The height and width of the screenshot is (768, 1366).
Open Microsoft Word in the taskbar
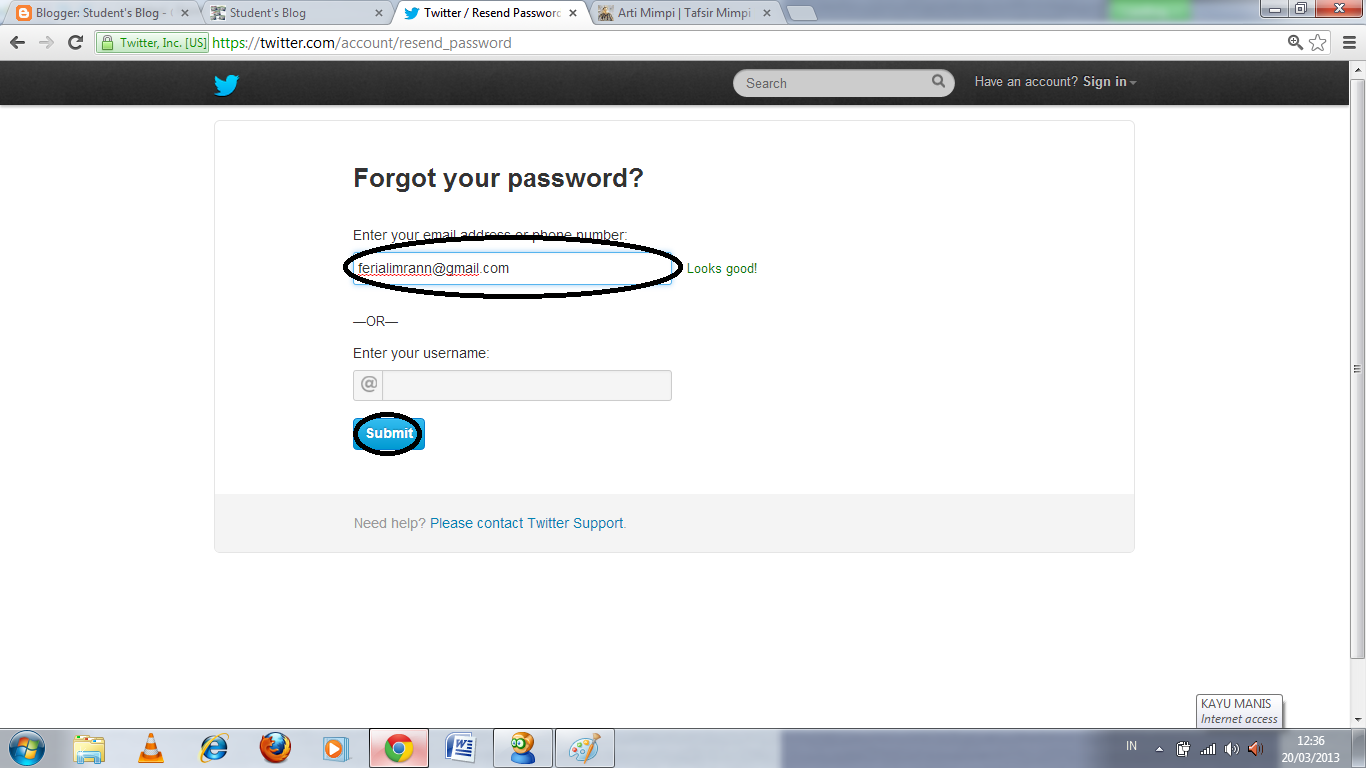click(460, 748)
